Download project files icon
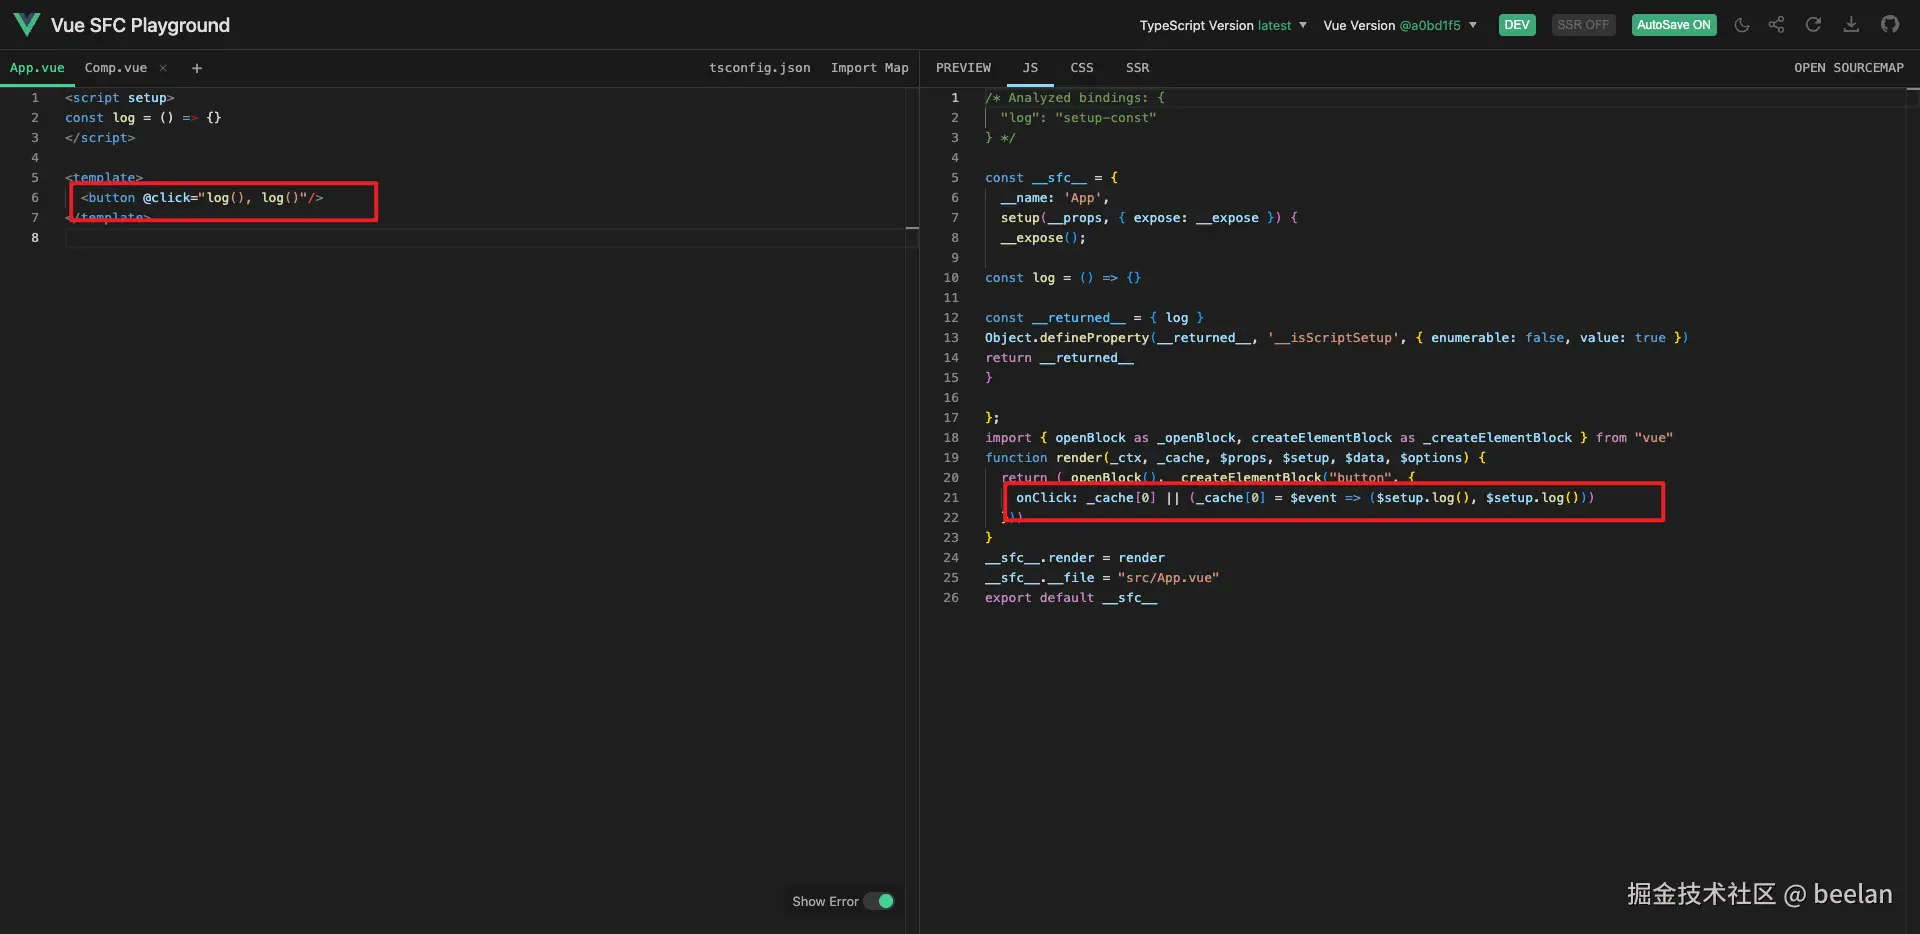The image size is (1920, 934). point(1851,25)
